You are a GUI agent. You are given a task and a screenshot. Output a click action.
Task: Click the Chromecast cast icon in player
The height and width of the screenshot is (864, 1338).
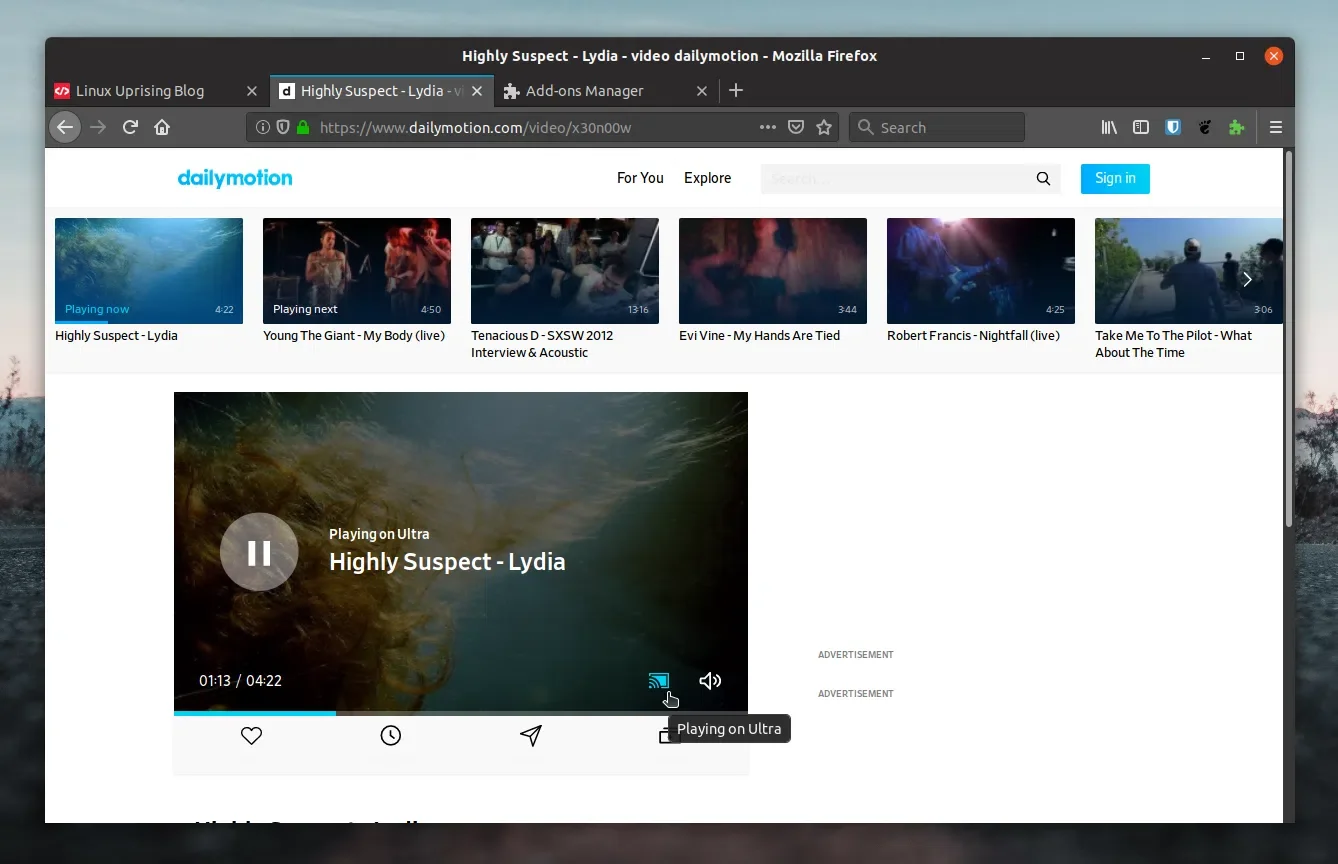coord(658,681)
